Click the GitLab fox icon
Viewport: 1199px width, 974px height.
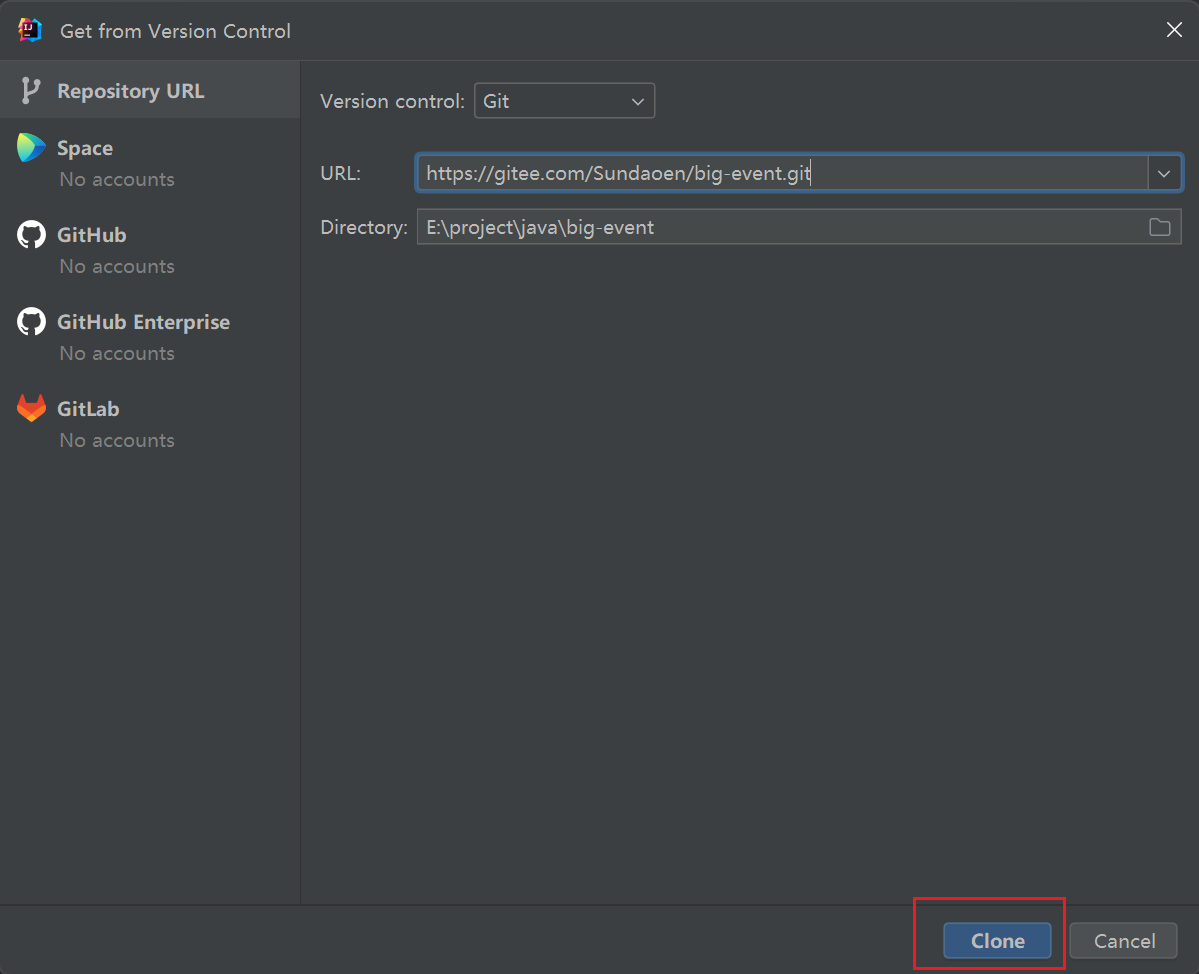click(31, 408)
